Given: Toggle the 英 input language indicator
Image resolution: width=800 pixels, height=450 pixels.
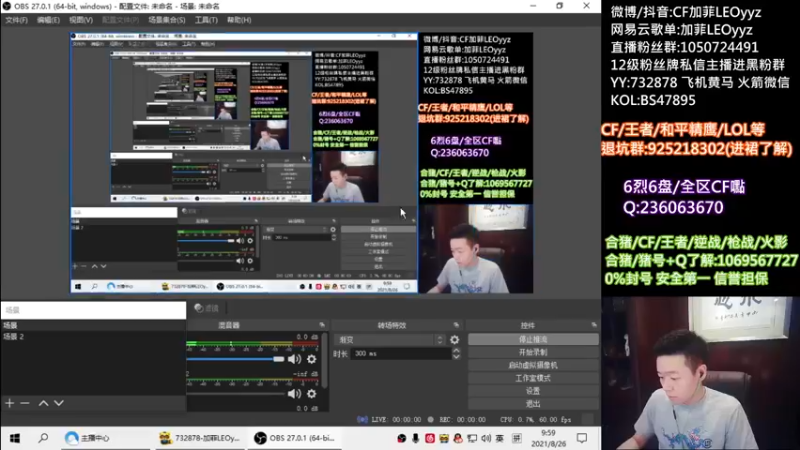Looking at the screenshot, I should (499, 438).
